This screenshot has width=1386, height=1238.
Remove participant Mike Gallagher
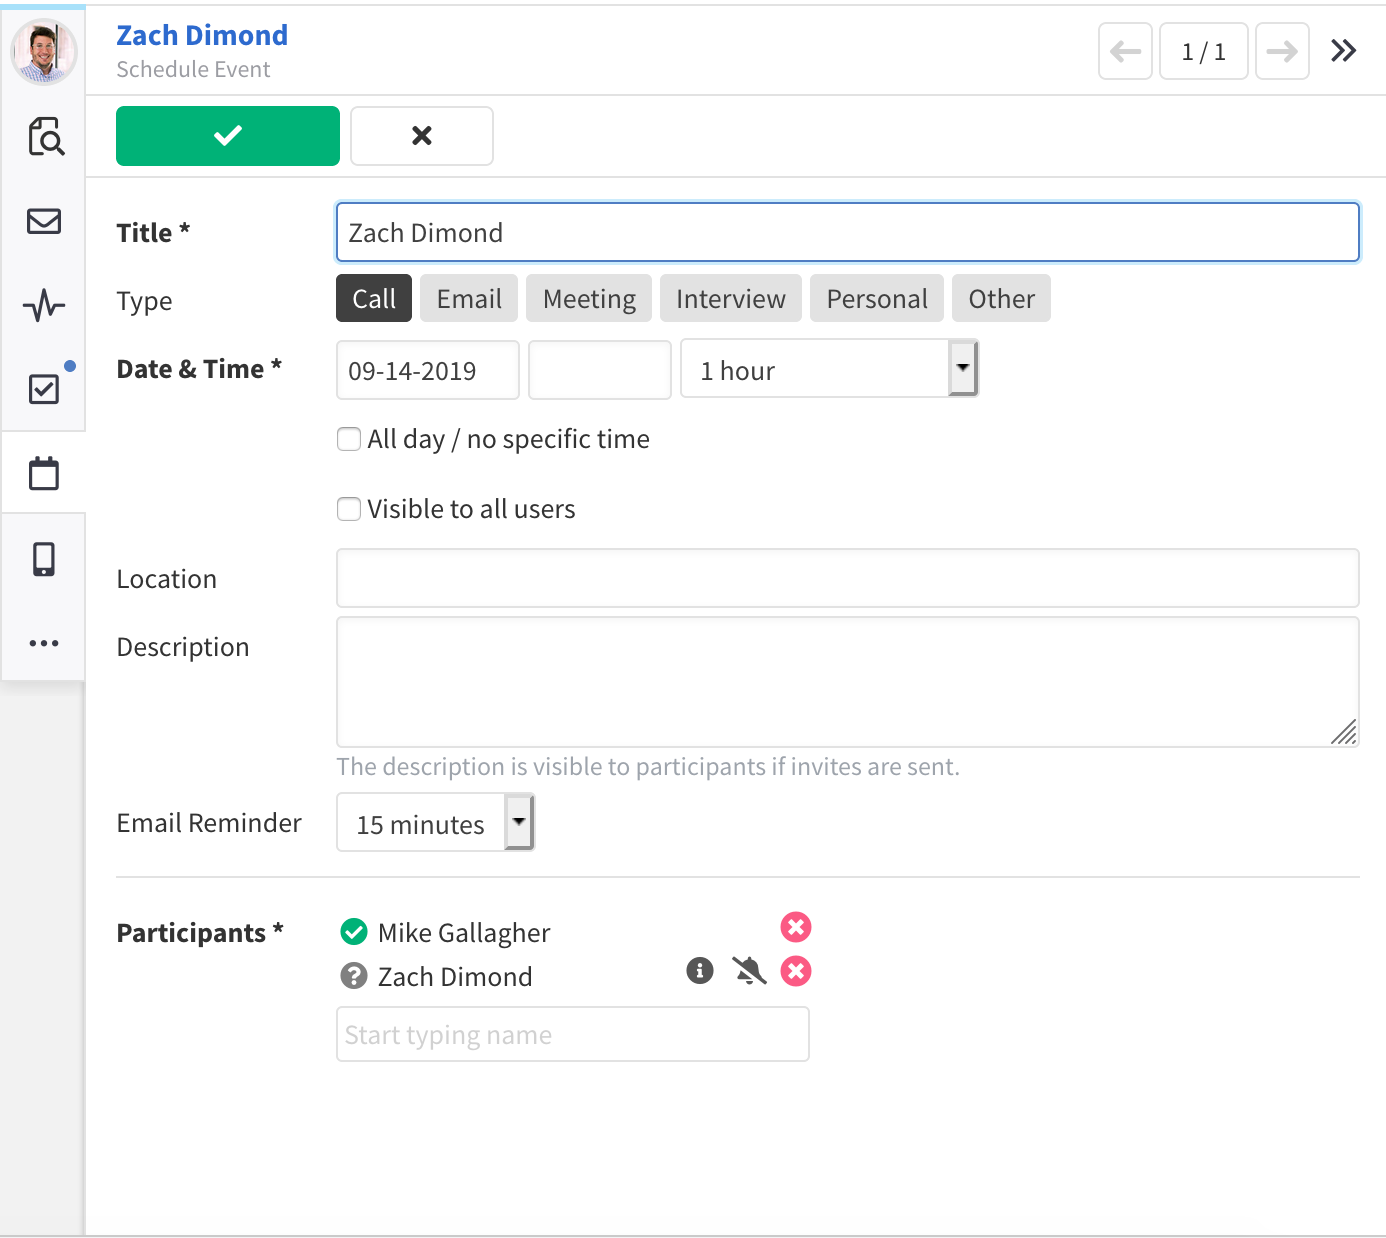[x=796, y=927]
